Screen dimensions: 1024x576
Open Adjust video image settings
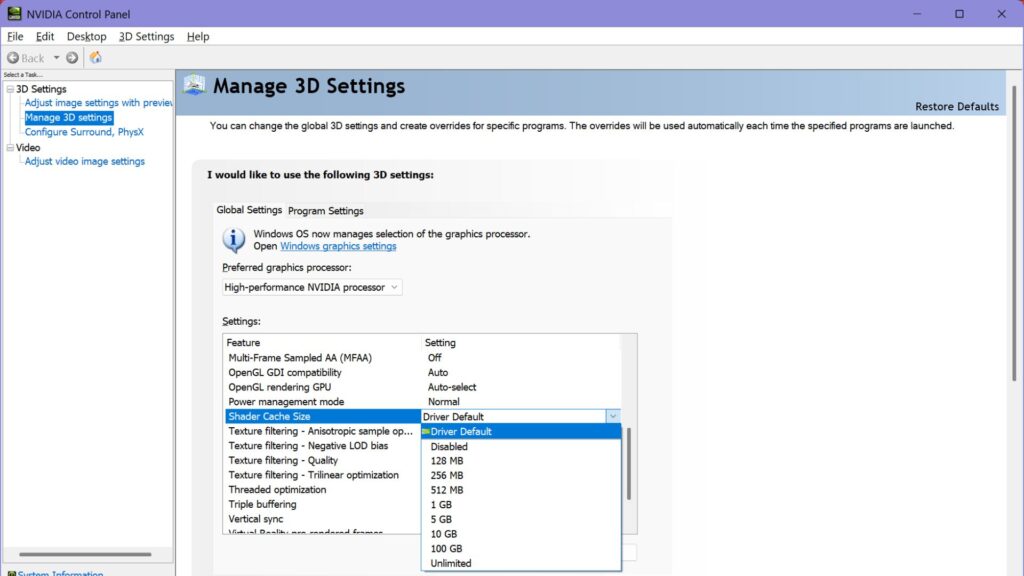pyautogui.click(x=85, y=161)
